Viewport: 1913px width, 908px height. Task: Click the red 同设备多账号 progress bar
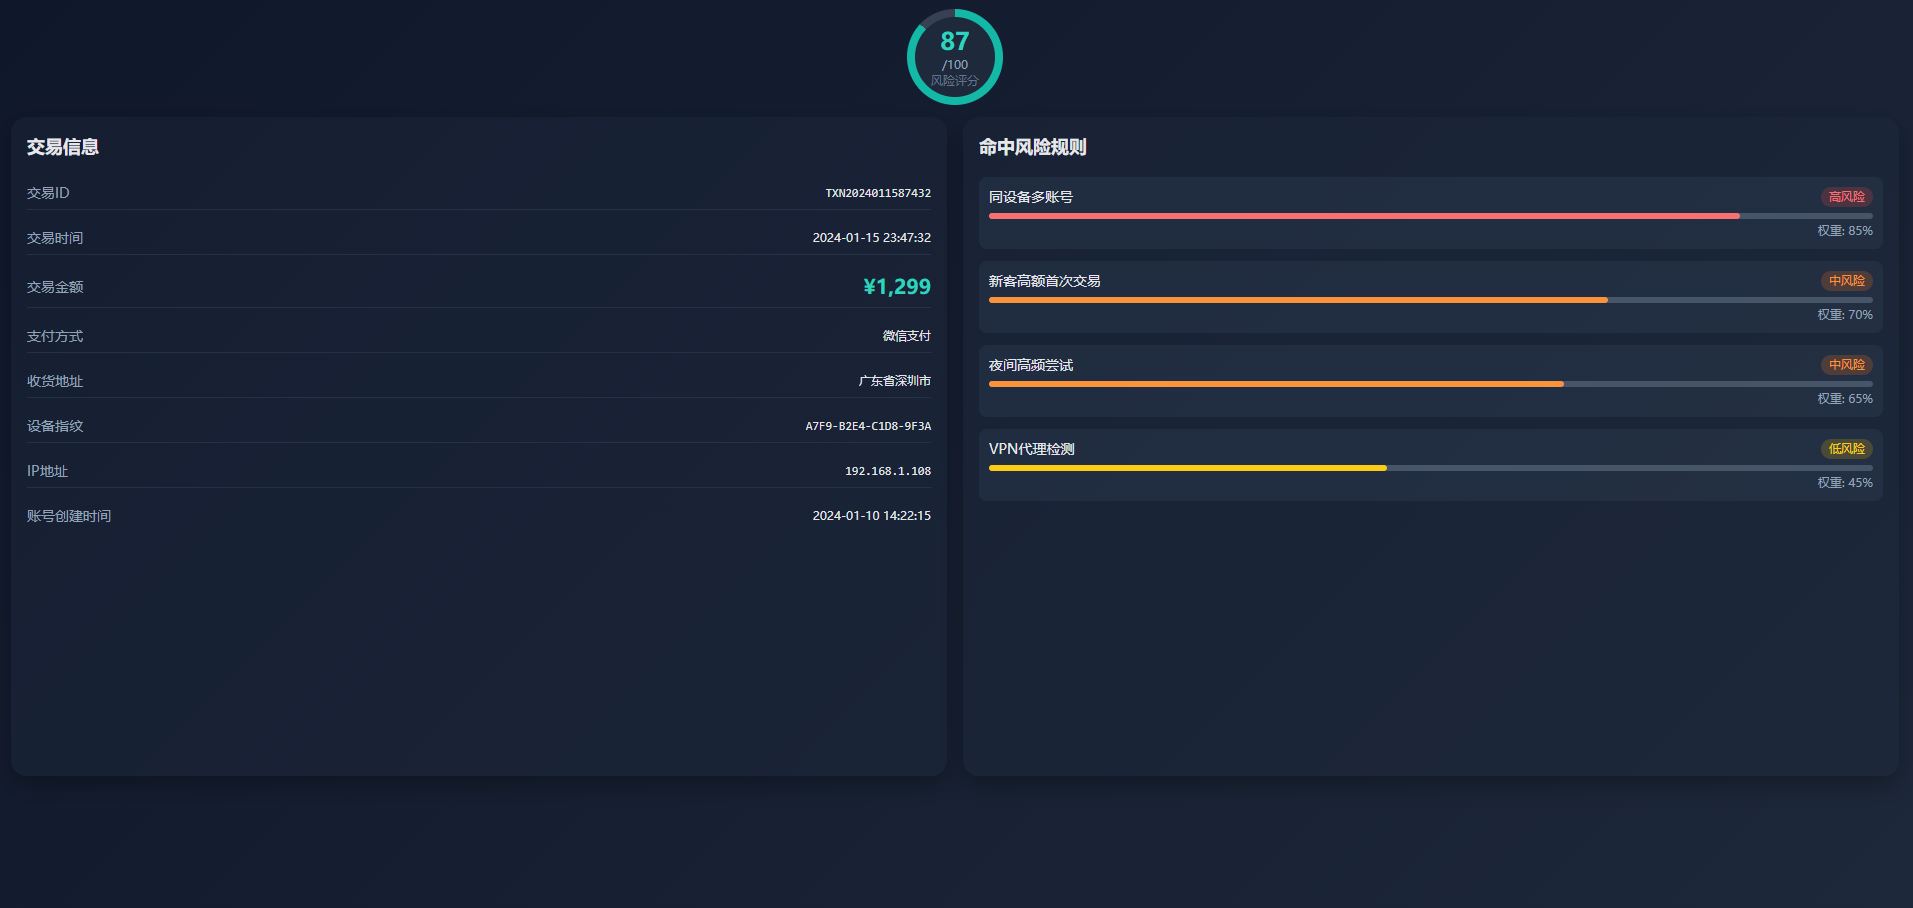pos(1364,216)
